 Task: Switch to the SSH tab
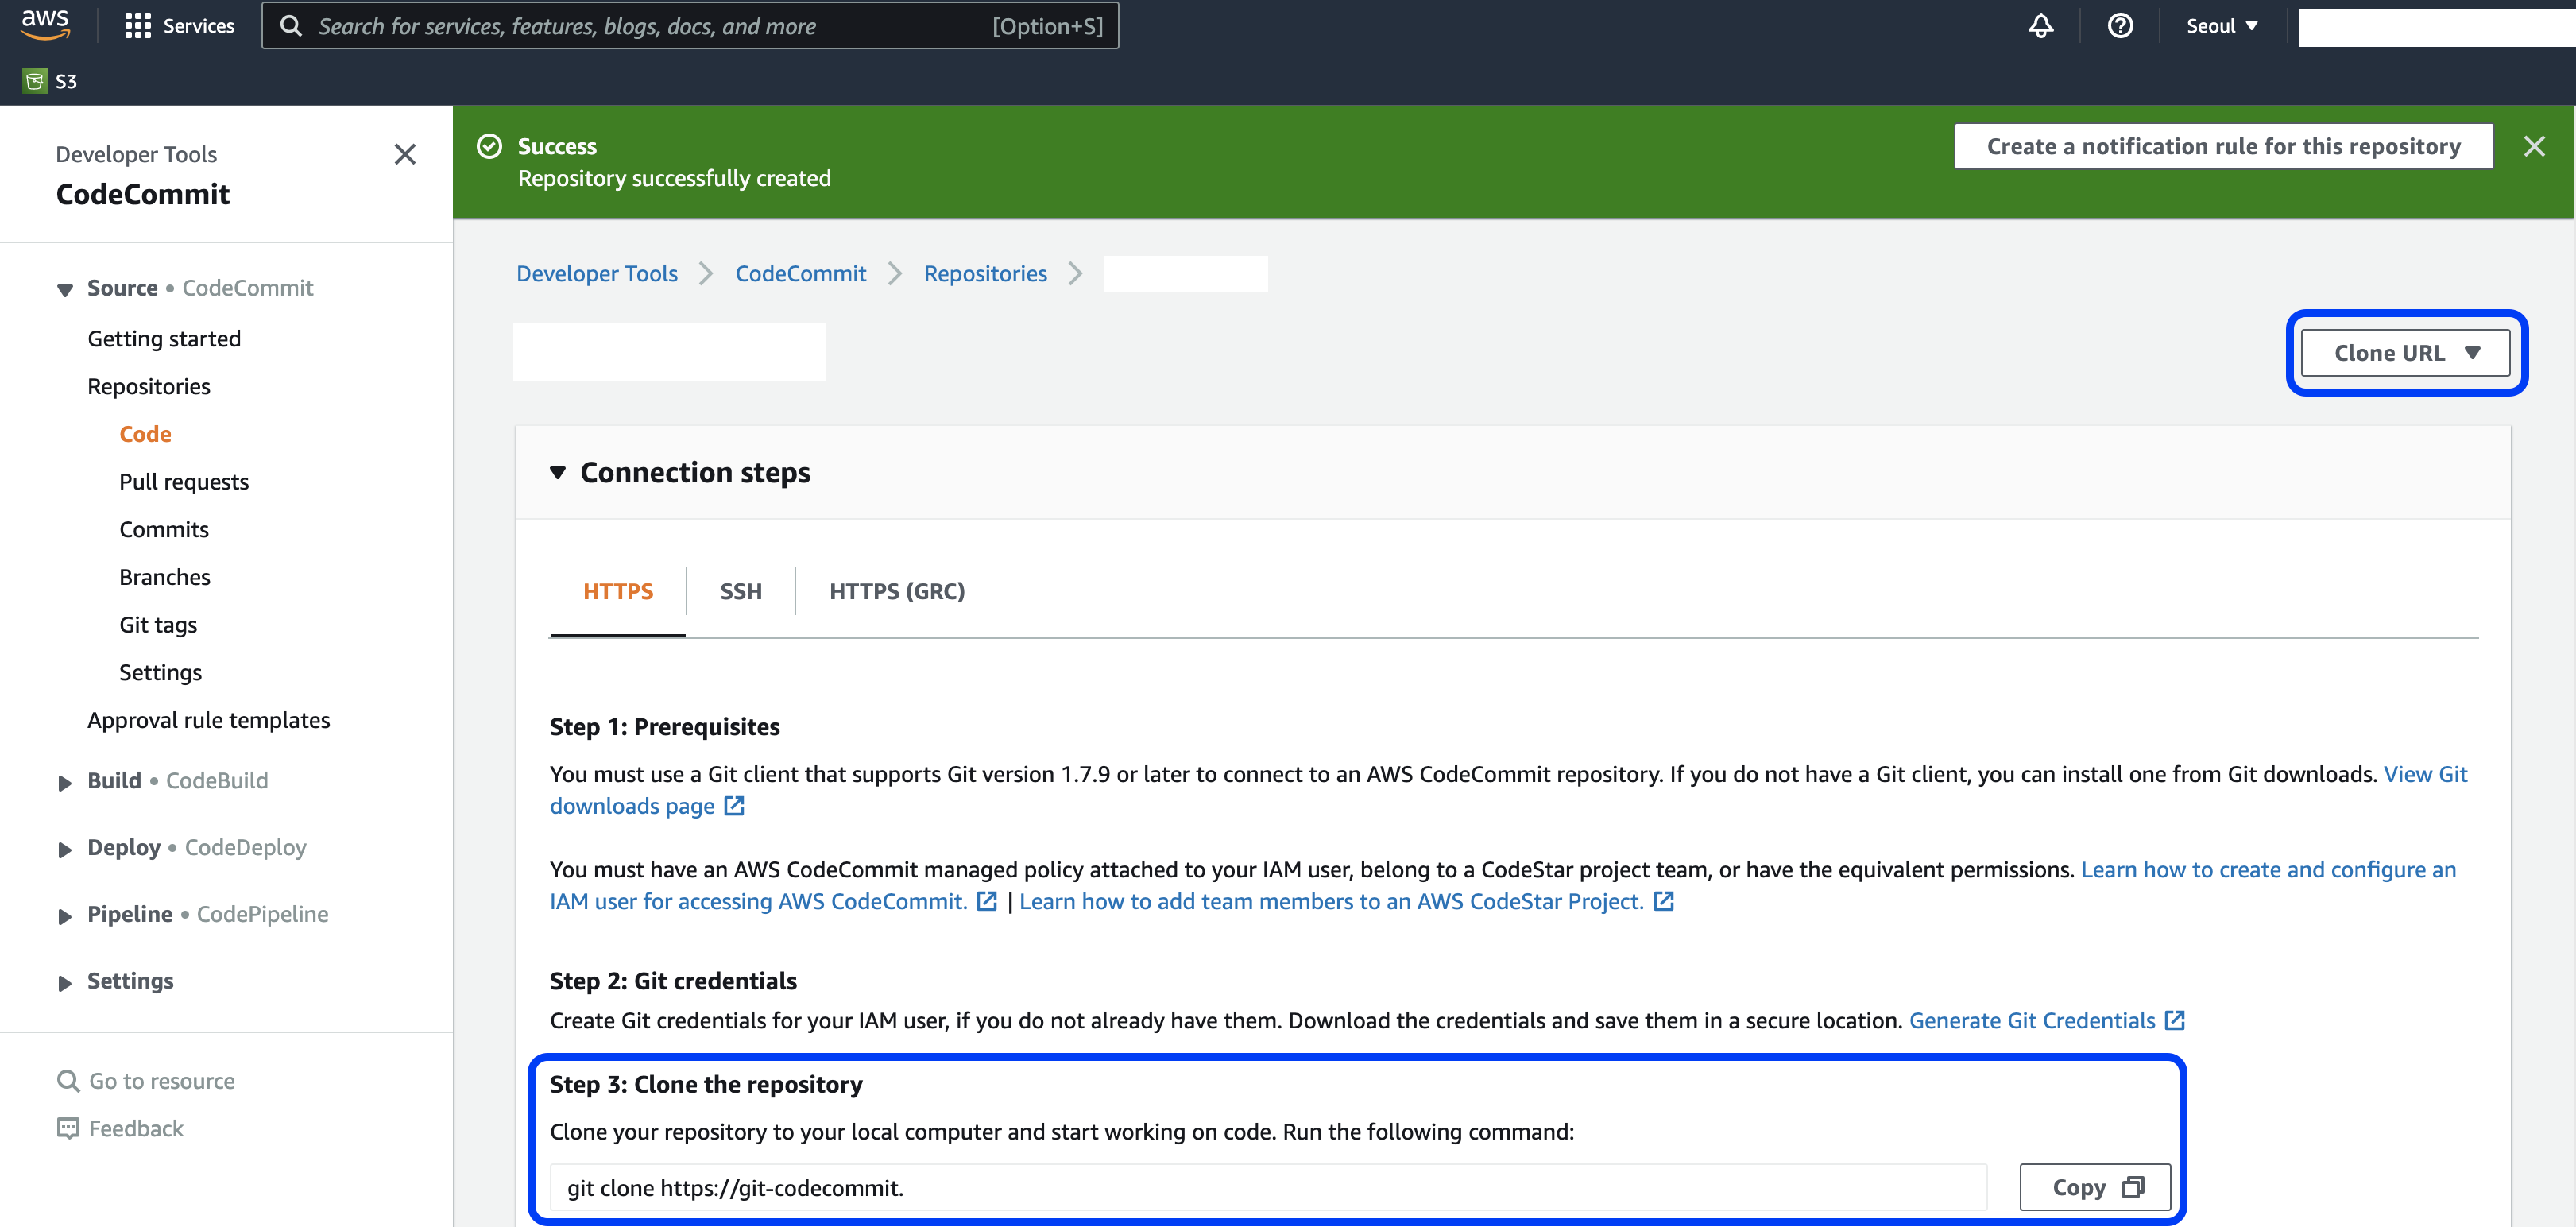741,592
